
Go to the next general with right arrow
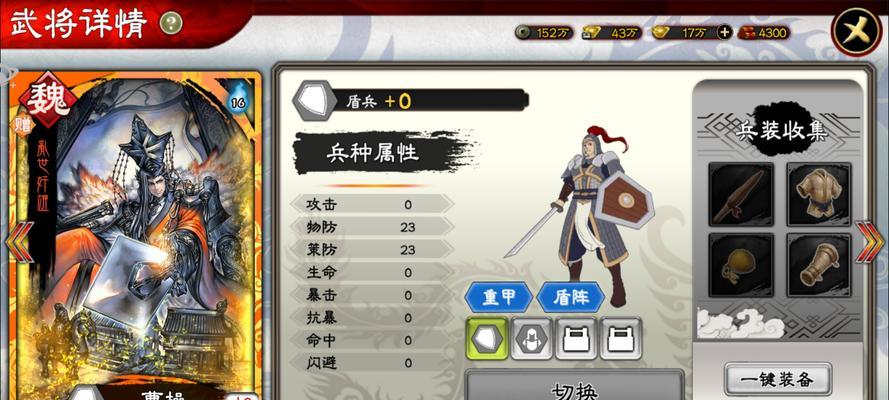(x=870, y=242)
